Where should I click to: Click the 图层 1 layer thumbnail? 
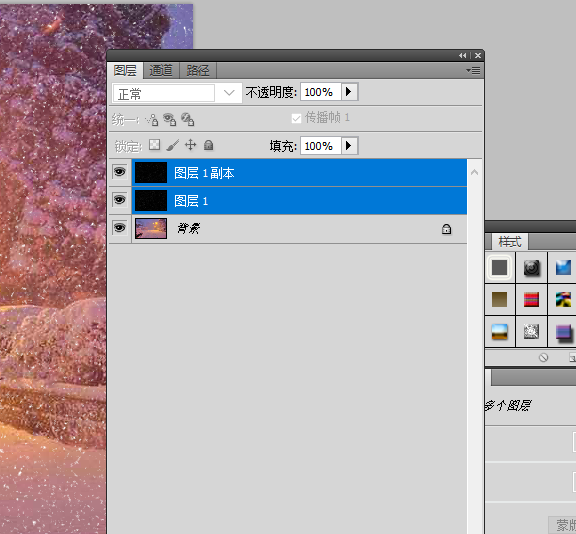(151, 201)
